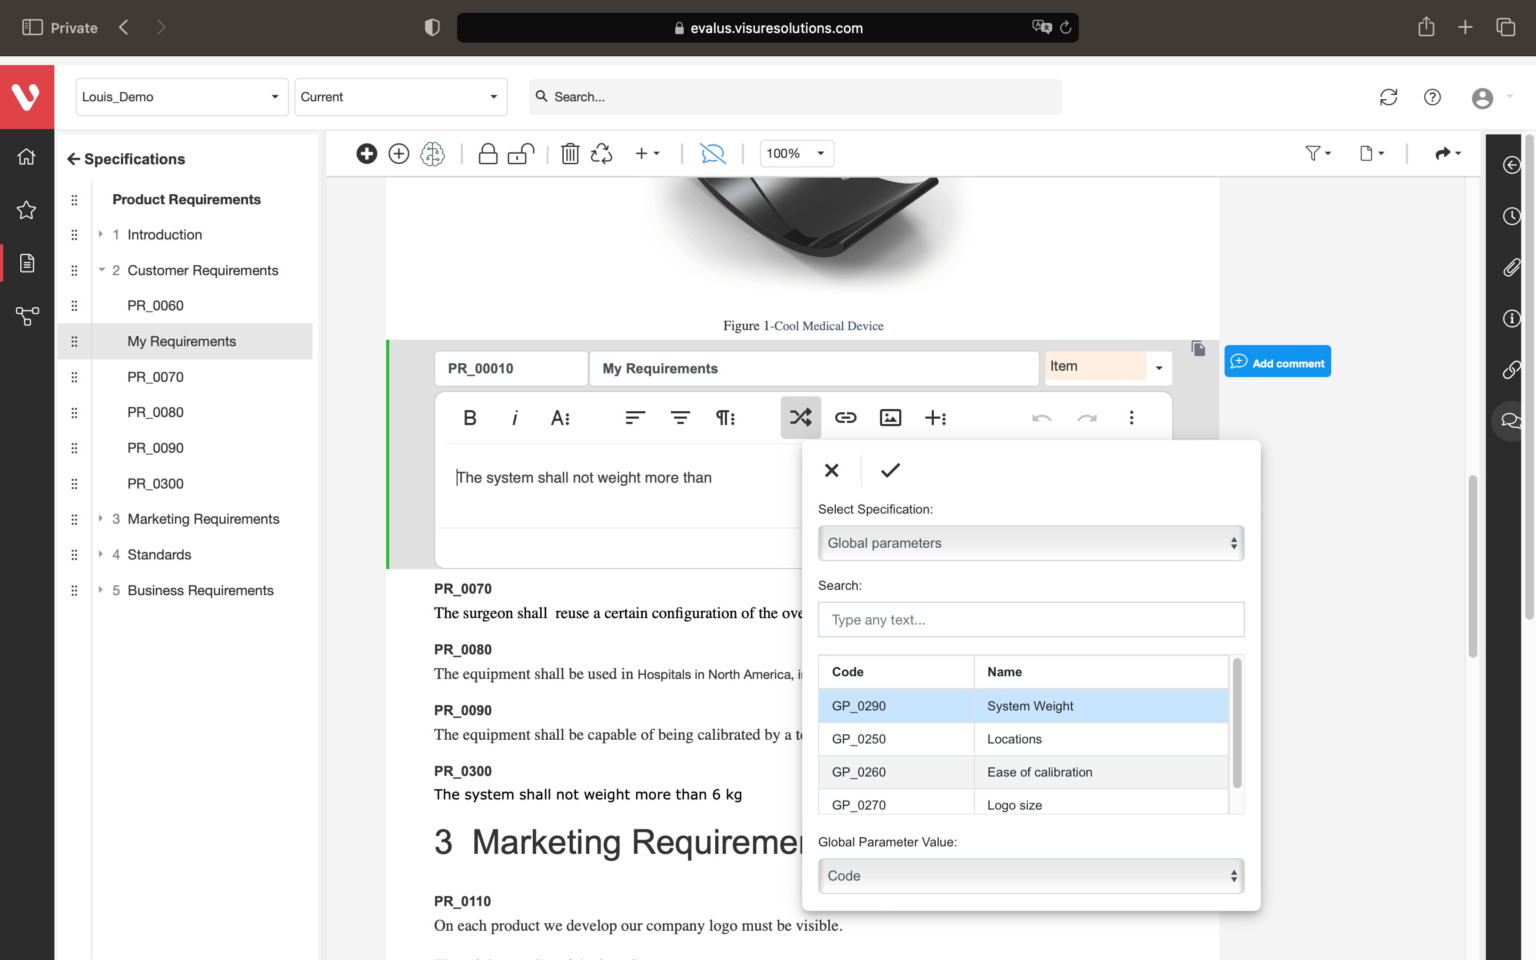Viewport: 1536px width, 960px height.
Task: Hide comments using crossed speech bubble icon
Action: tap(713, 153)
